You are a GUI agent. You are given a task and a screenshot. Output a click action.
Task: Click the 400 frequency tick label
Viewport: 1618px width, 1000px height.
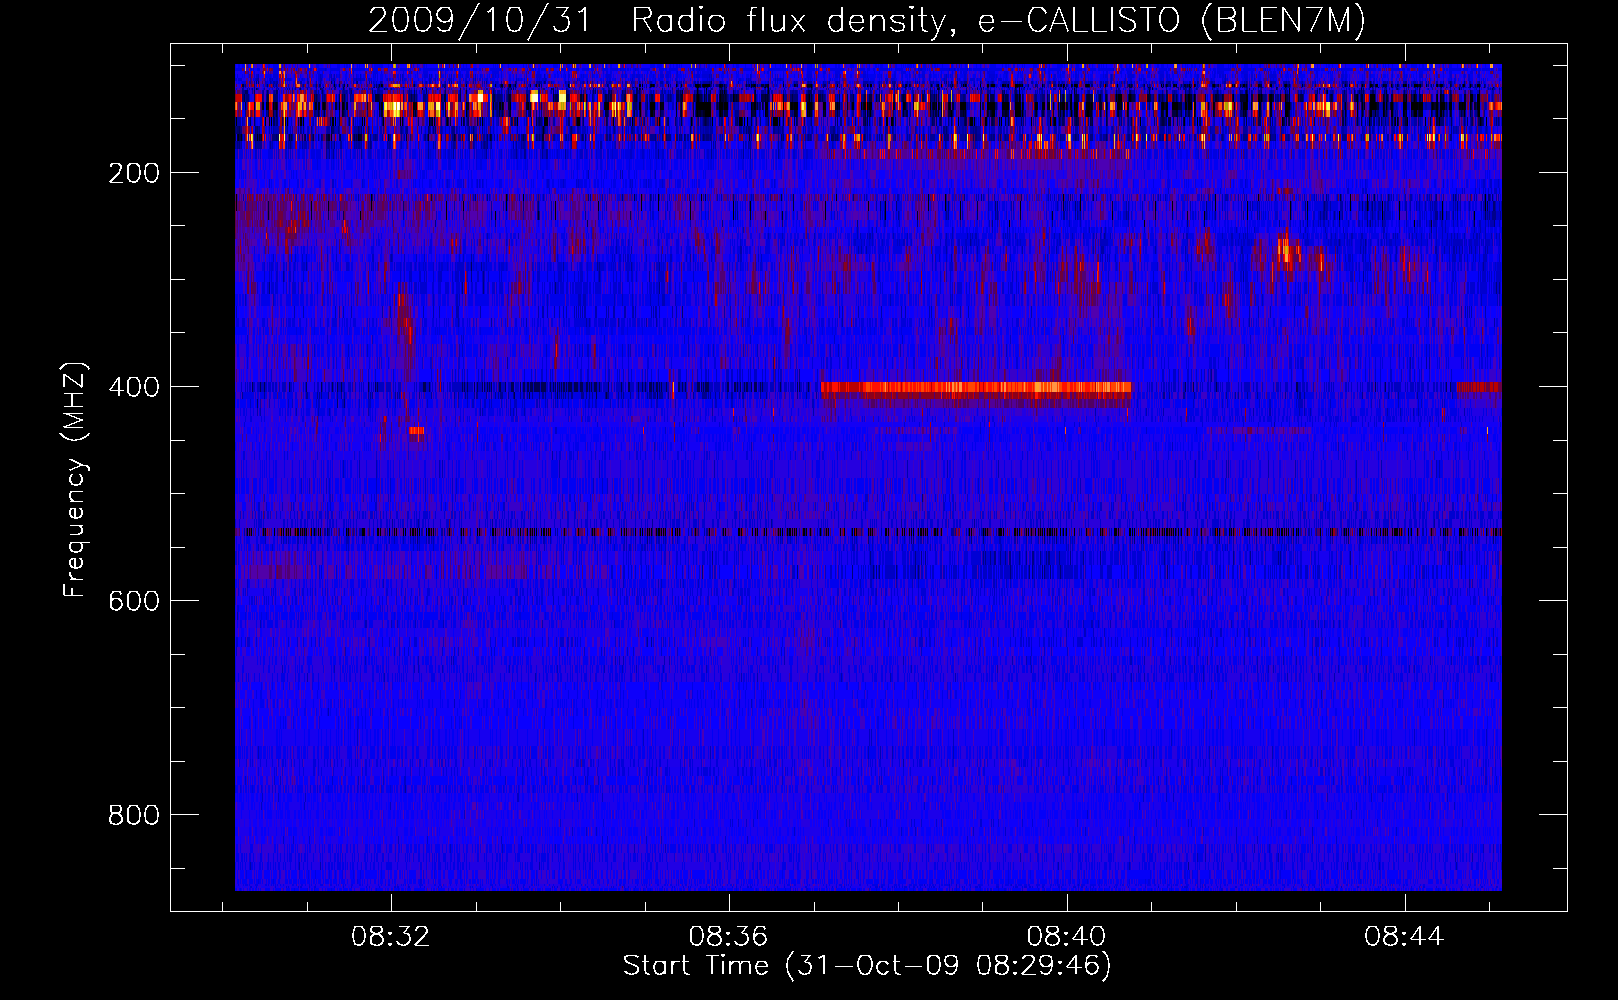pyautogui.click(x=134, y=387)
